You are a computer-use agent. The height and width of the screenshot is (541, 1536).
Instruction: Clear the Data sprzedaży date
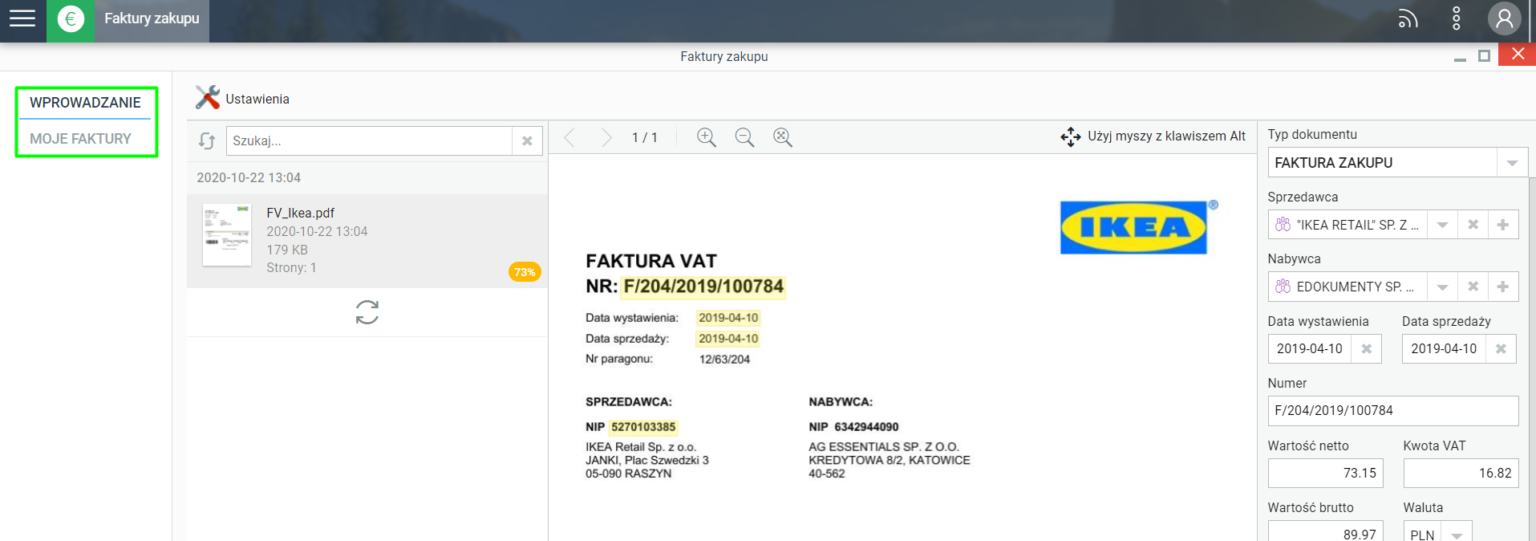pos(1501,349)
